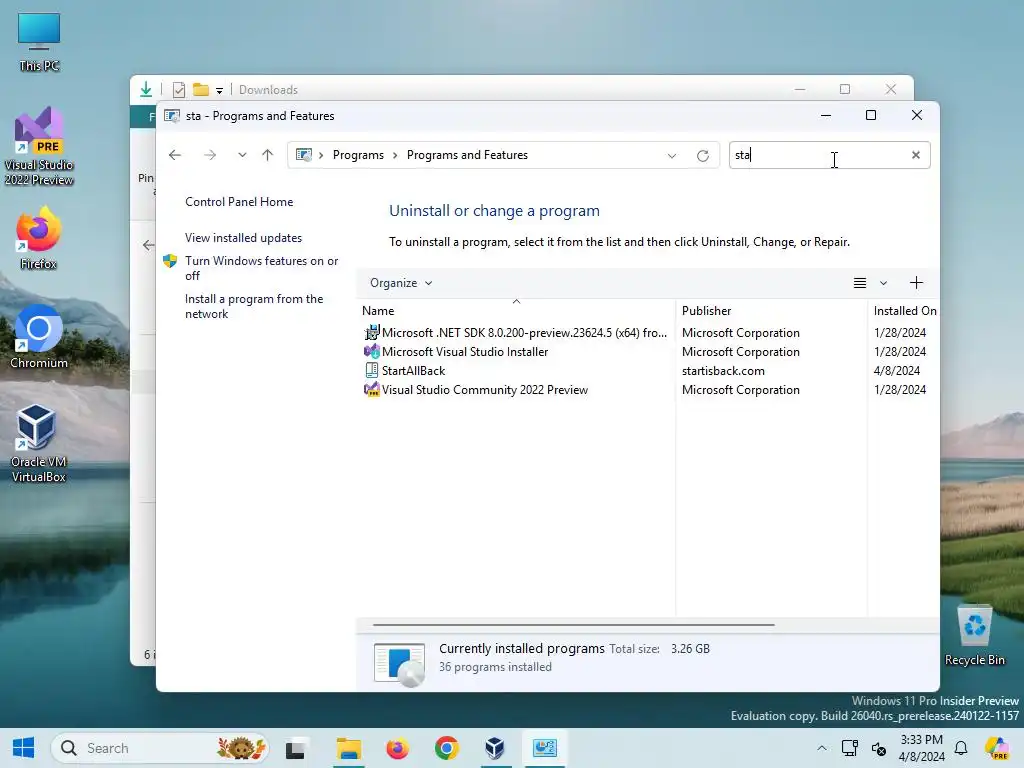Click startisback.com publisher cell
Image resolution: width=1024 pixels, height=768 pixels.
coord(723,370)
